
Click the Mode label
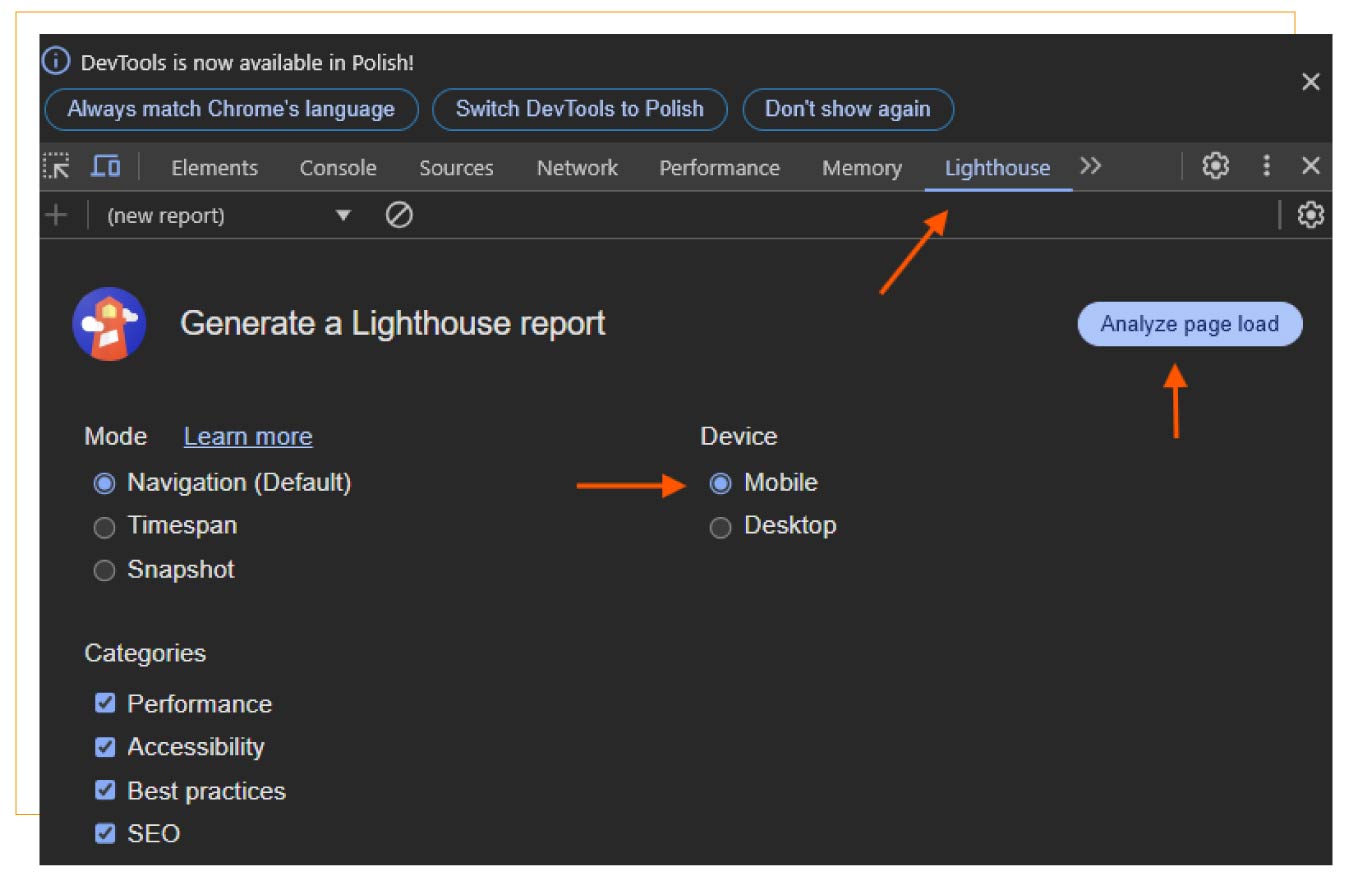click(x=115, y=437)
